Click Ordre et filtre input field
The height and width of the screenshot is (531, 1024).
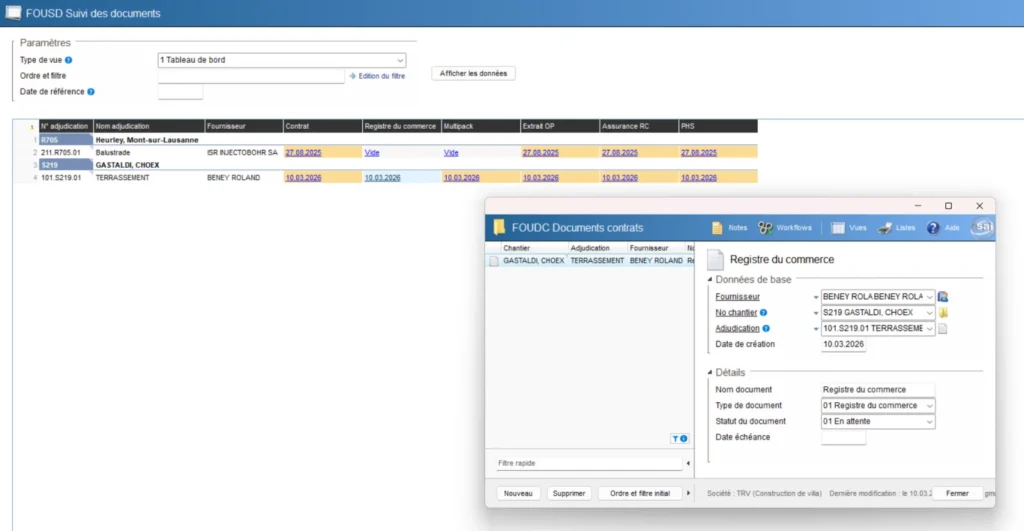point(251,76)
